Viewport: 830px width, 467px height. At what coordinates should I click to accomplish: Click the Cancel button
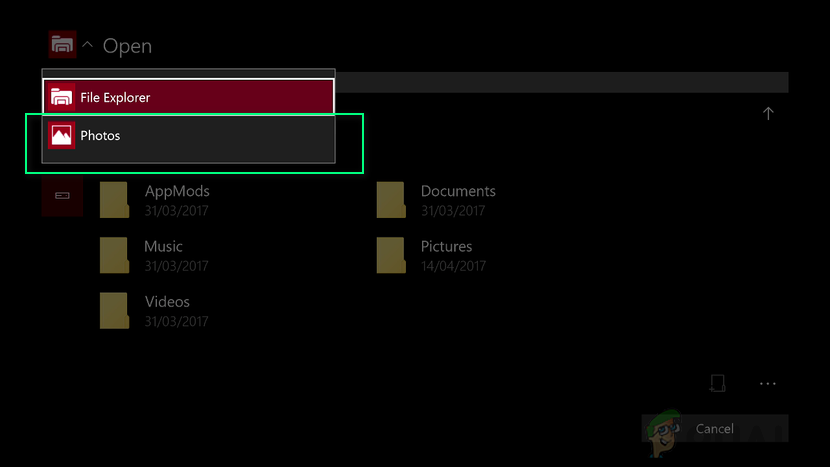[715, 428]
